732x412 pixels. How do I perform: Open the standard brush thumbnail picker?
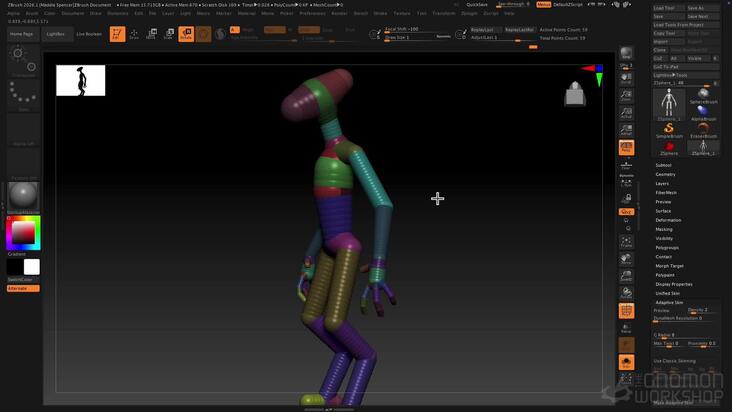[23, 62]
